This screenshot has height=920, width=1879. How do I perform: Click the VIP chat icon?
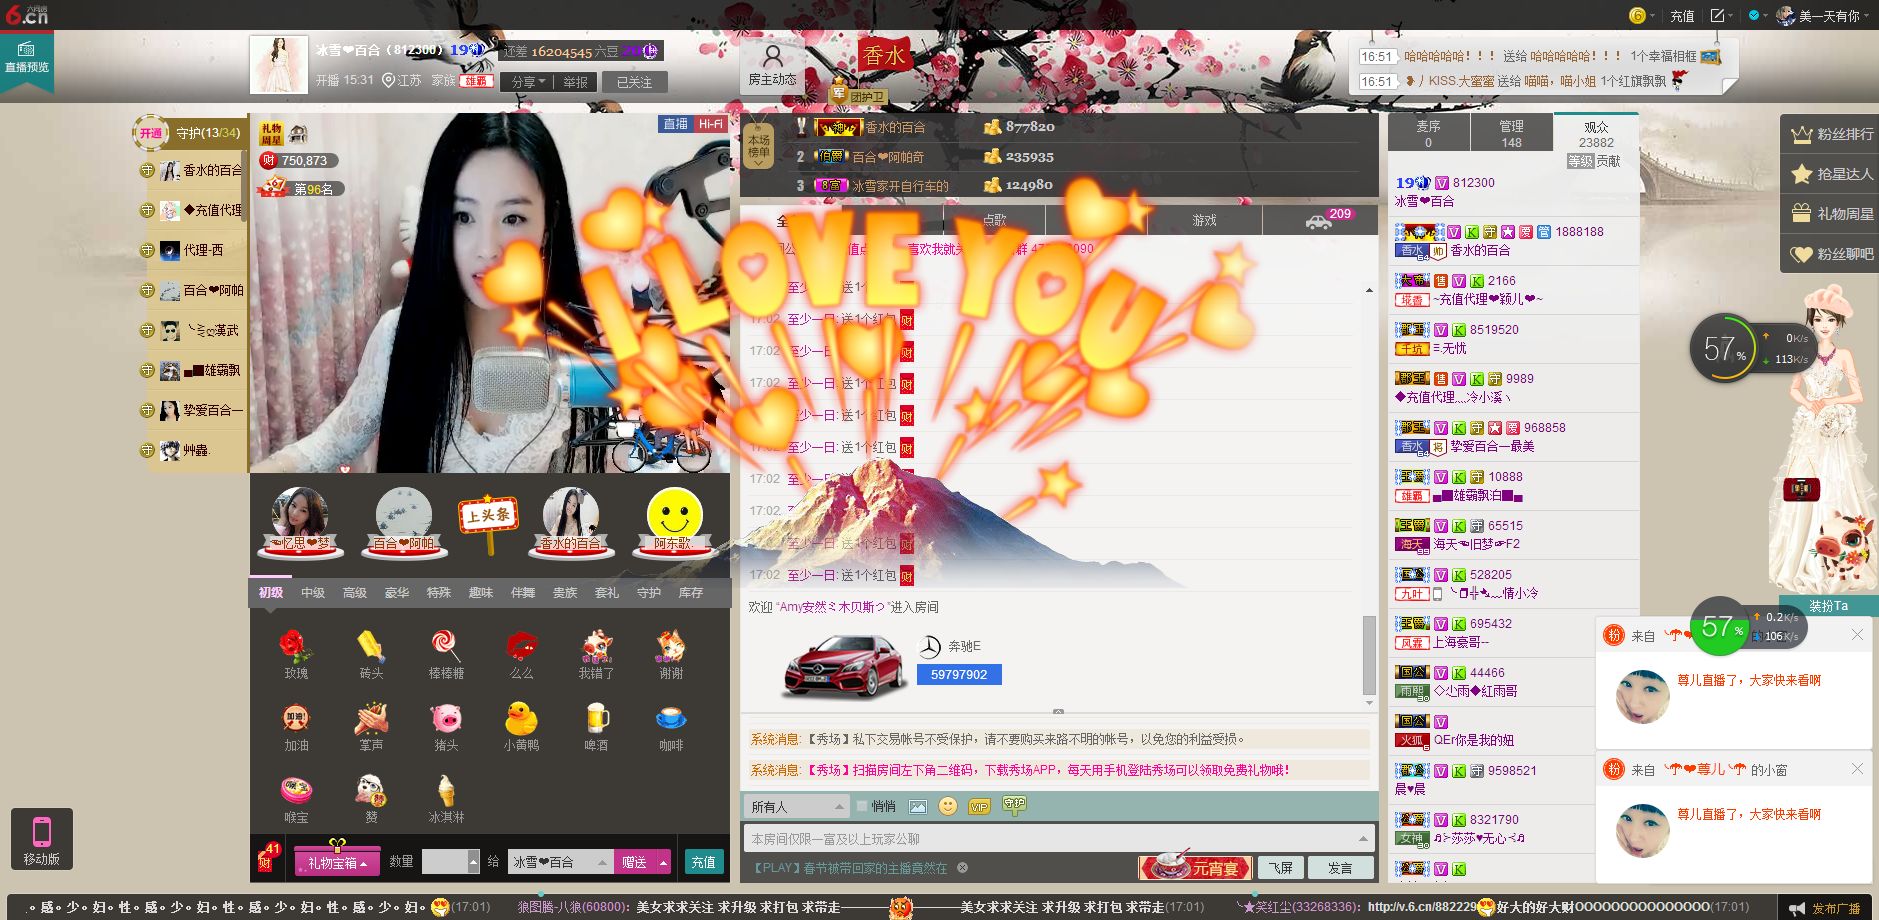click(x=979, y=806)
